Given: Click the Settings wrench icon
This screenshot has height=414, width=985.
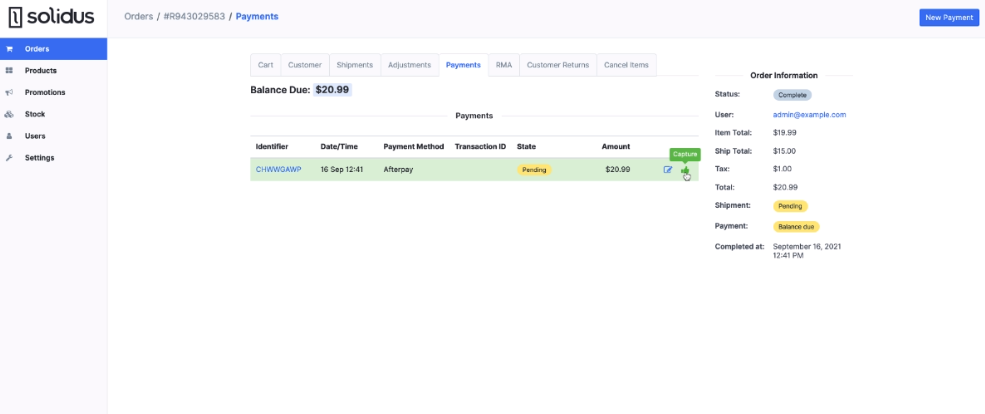Looking at the screenshot, I should (10, 158).
